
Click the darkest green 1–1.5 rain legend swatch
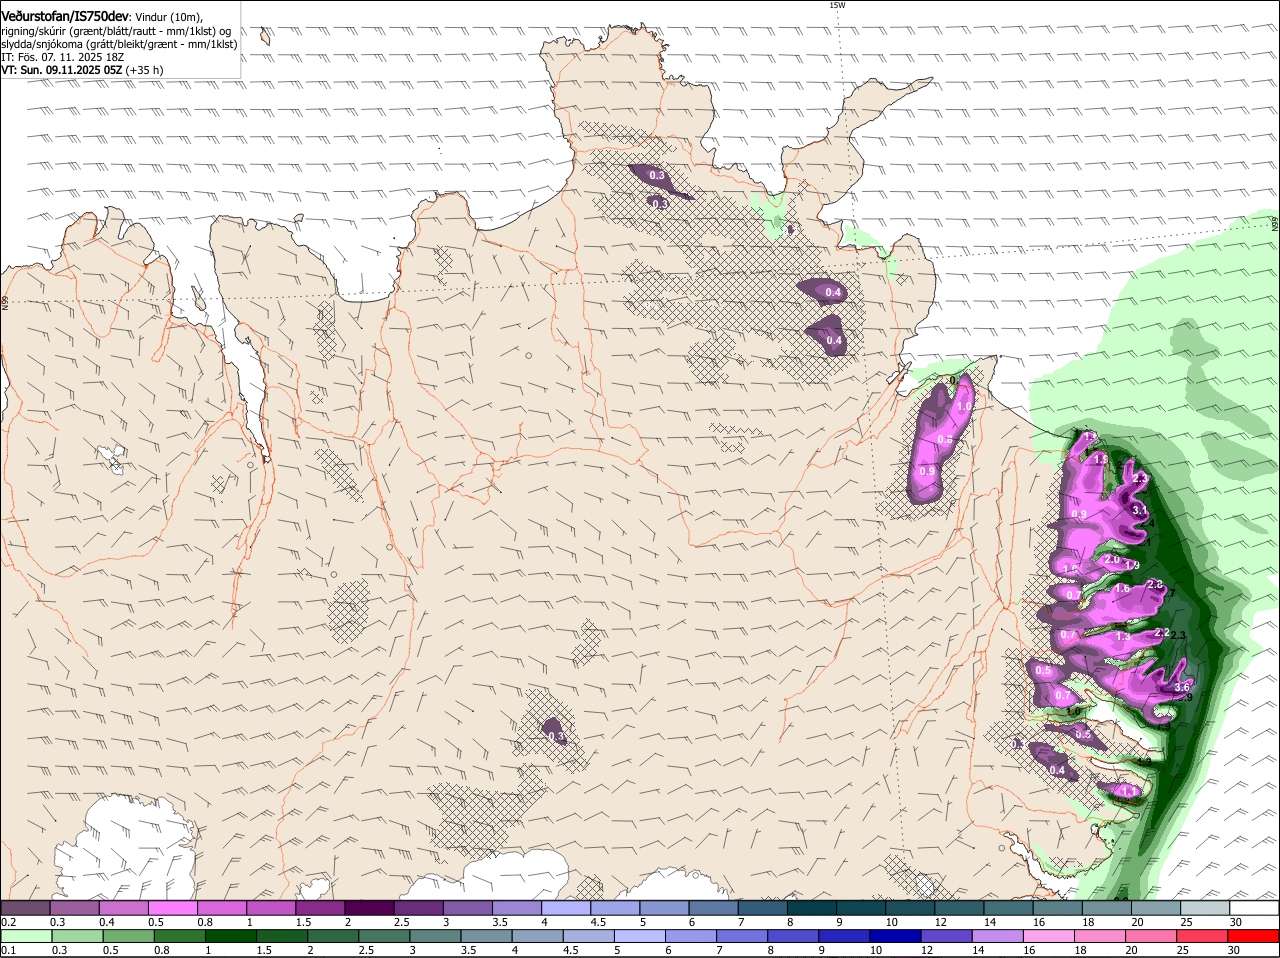point(232,936)
